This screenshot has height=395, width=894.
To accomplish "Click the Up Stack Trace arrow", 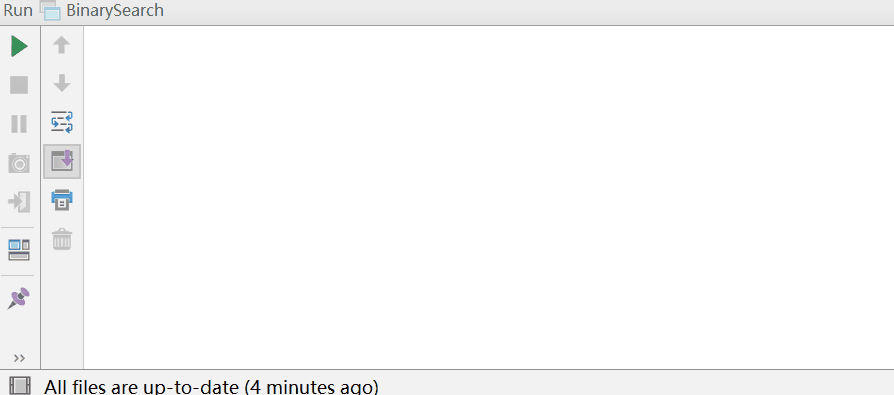I will coord(62,45).
